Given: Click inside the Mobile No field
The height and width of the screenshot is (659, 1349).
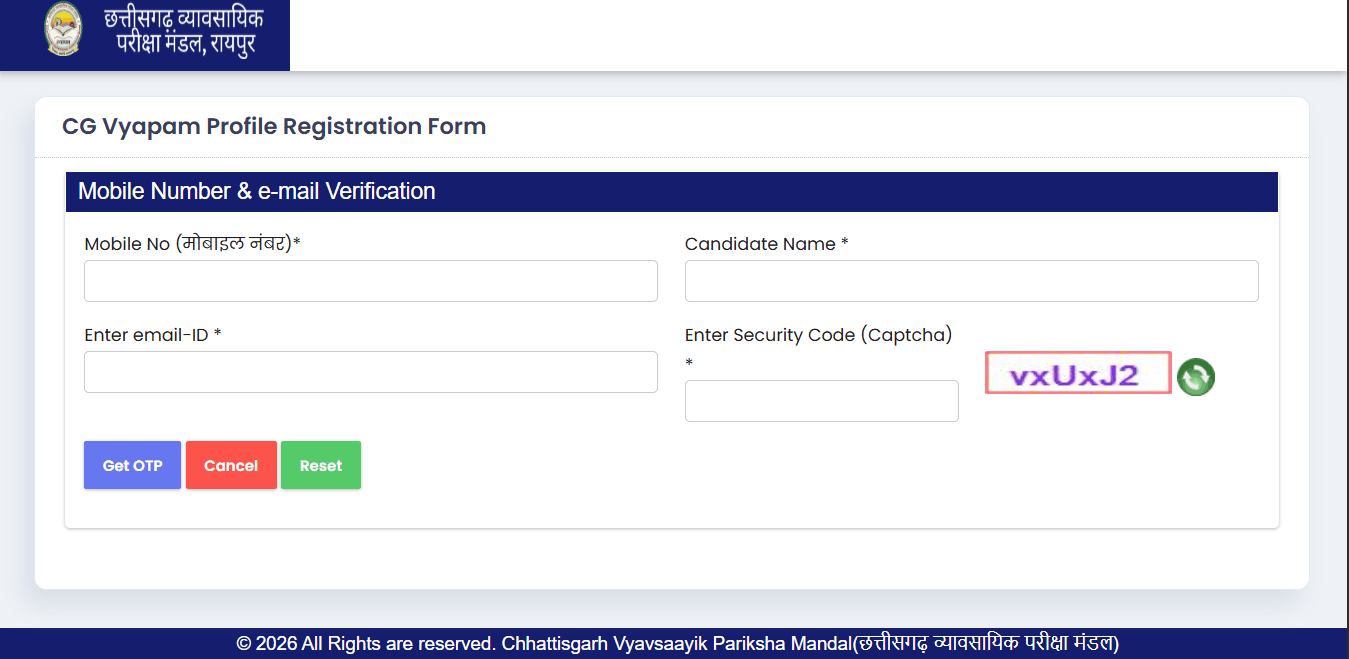Looking at the screenshot, I should [x=370, y=281].
